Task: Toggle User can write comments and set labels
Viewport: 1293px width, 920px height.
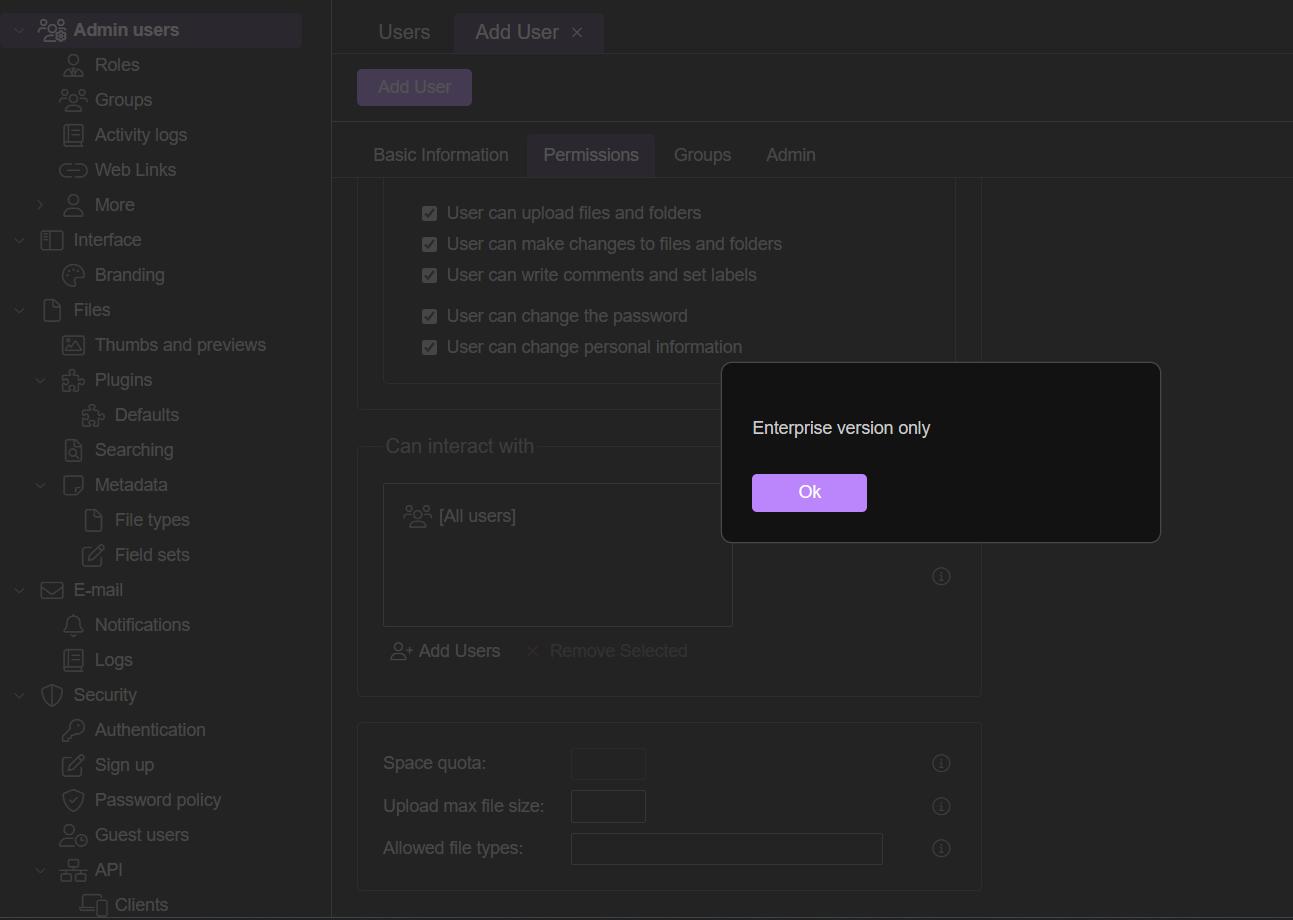Action: 430,275
